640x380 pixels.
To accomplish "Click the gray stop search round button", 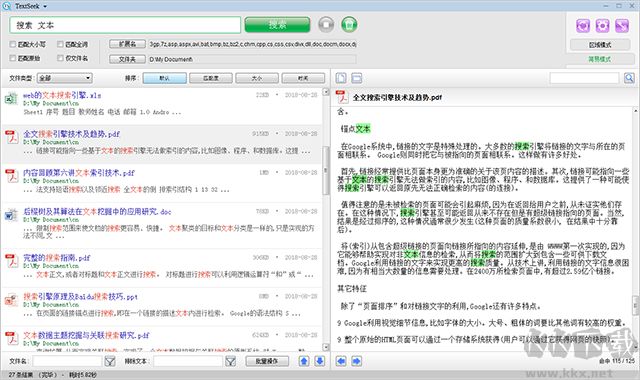I will pos(326,25).
